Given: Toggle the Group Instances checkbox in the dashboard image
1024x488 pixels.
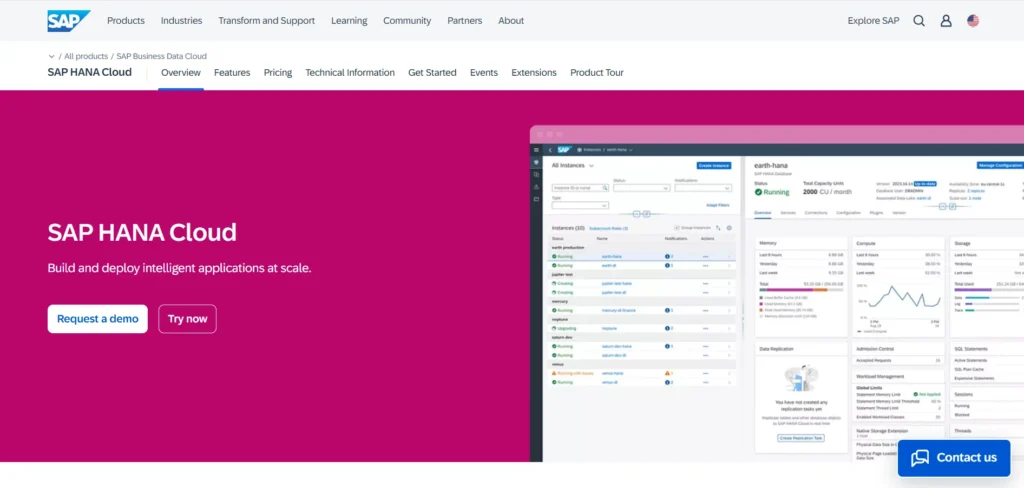Looking at the screenshot, I should point(677,228).
